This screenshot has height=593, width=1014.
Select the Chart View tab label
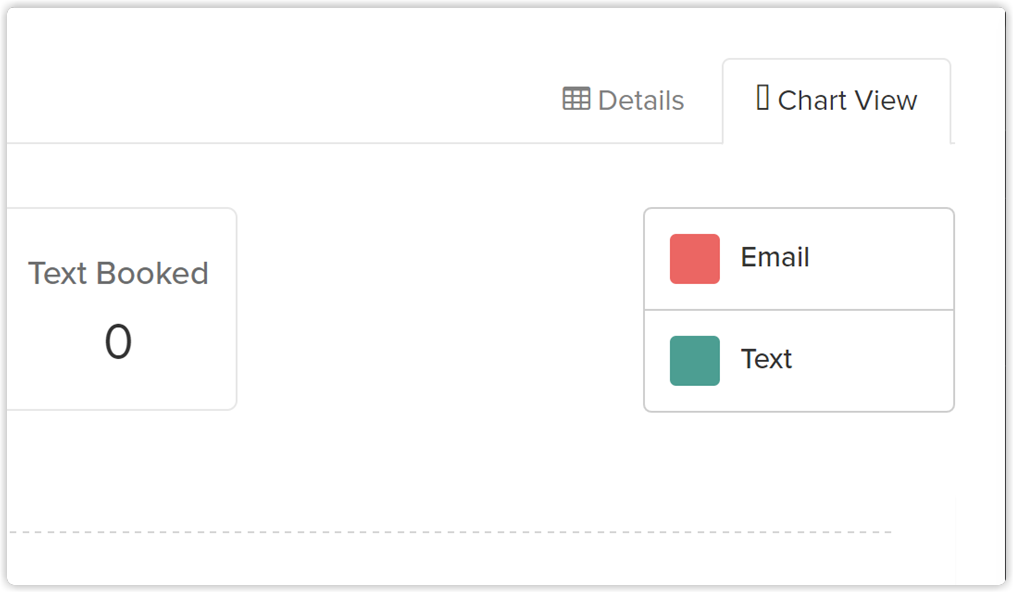pos(847,100)
